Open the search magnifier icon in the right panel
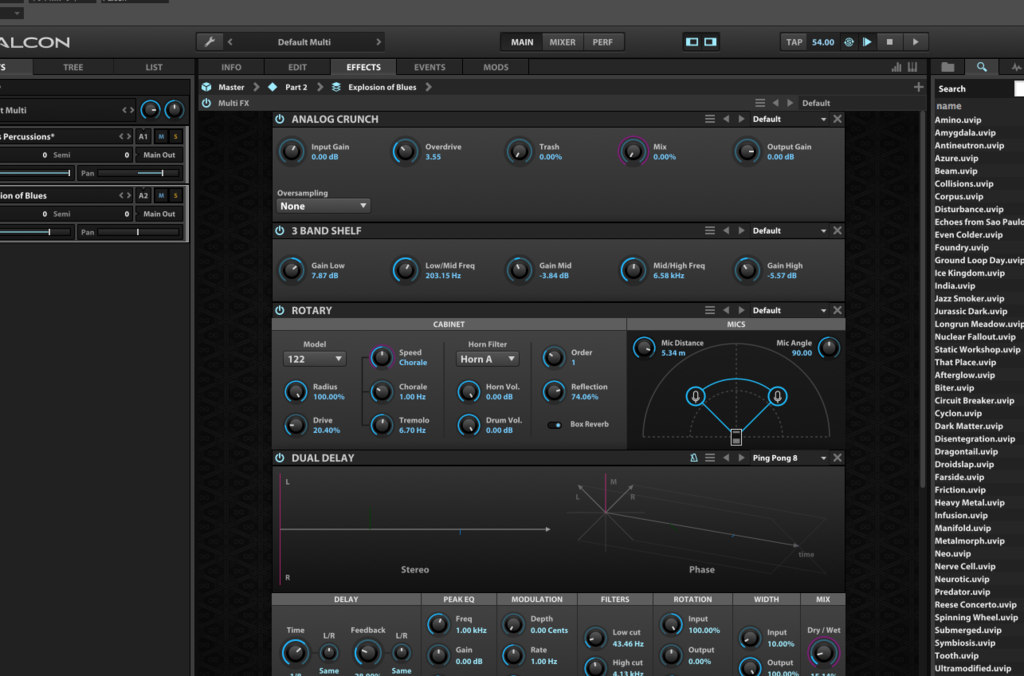The height and width of the screenshot is (676, 1024). [x=982, y=67]
